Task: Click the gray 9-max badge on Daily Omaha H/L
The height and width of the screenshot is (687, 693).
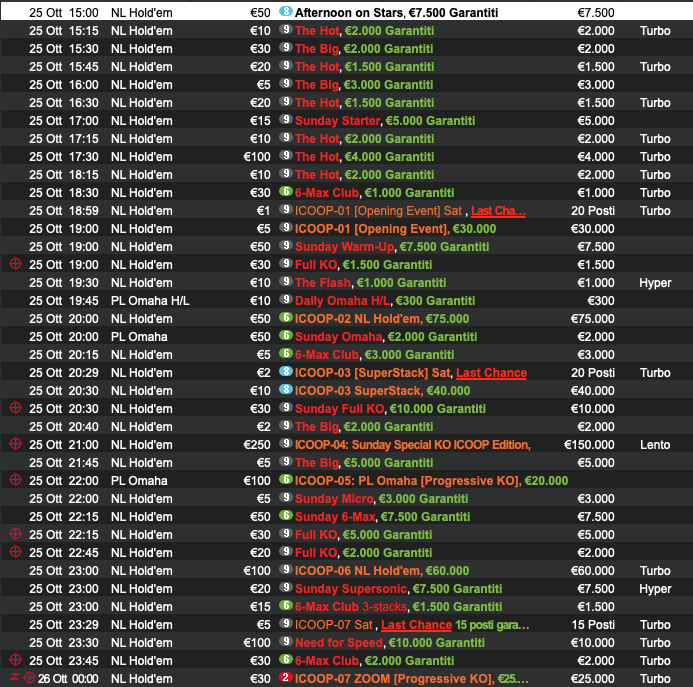Action: 286,300
